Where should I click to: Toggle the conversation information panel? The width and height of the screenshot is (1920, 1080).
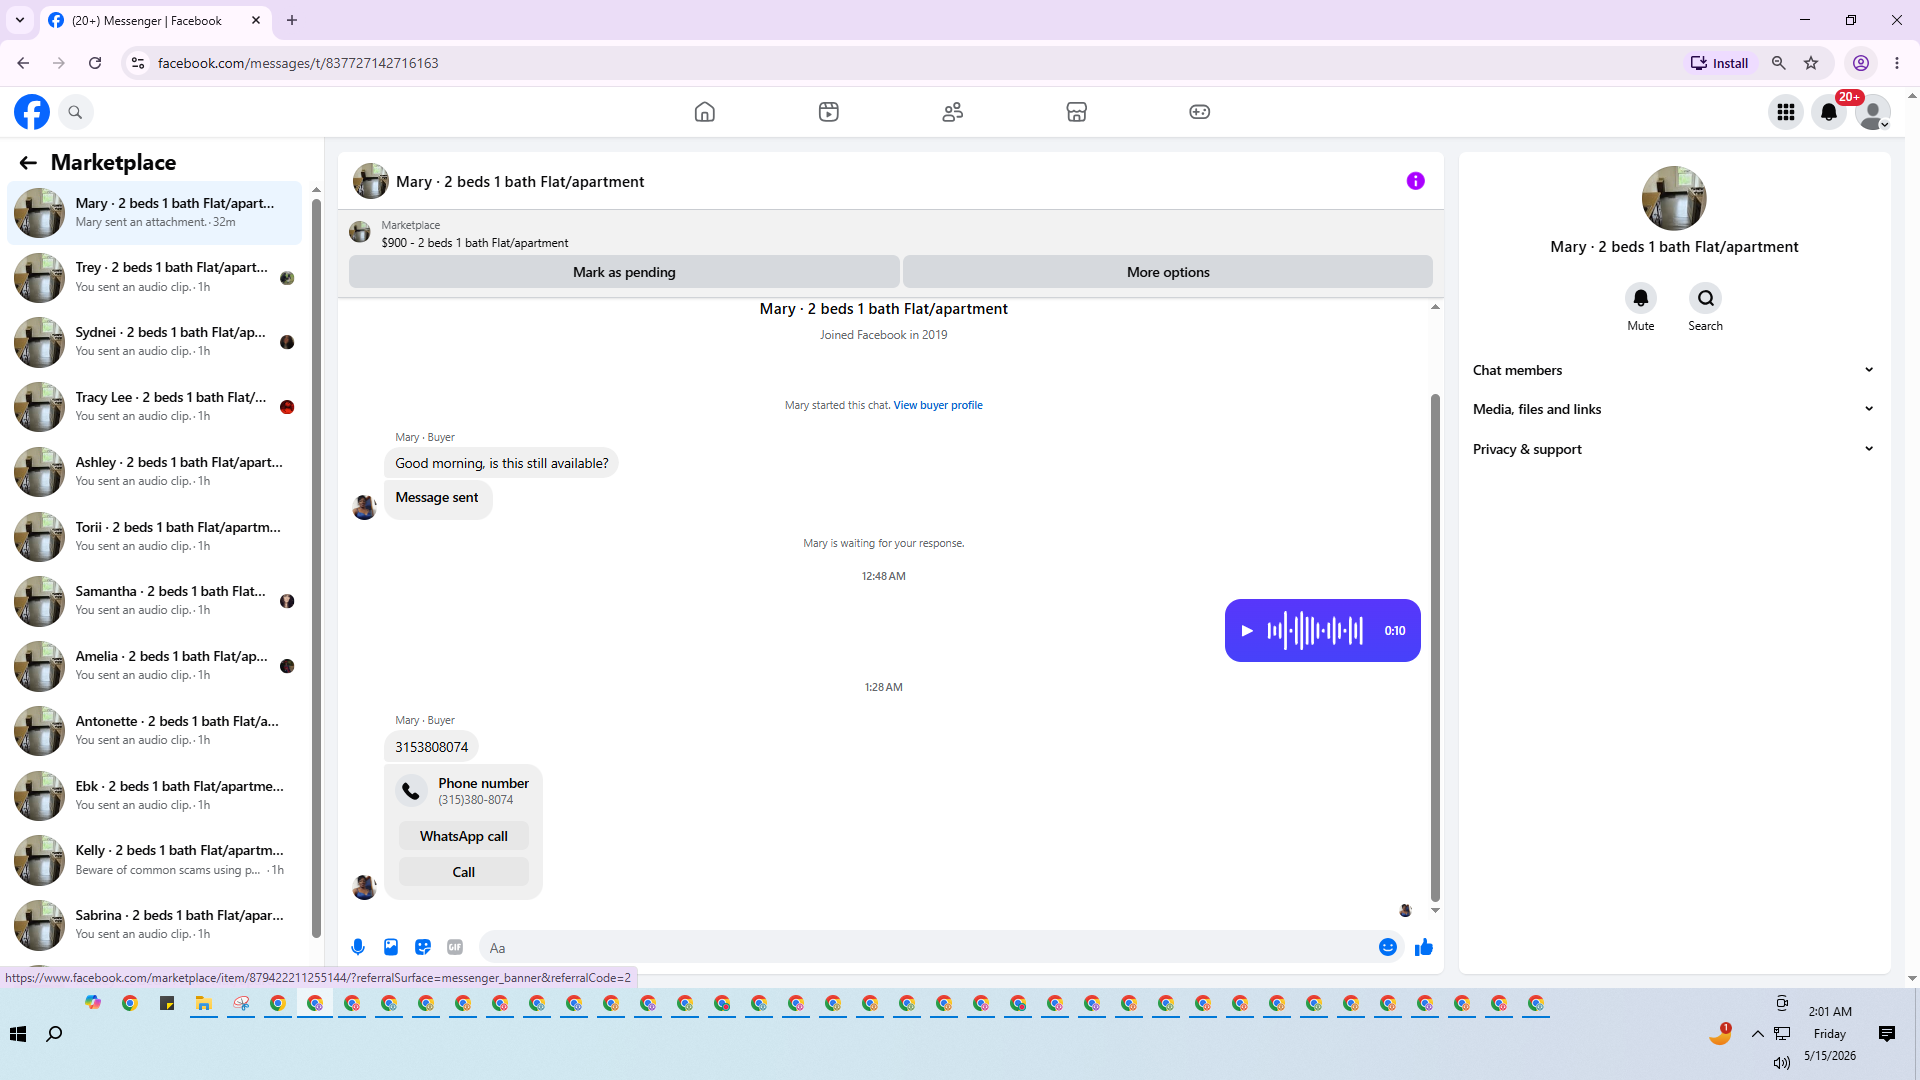(1415, 181)
